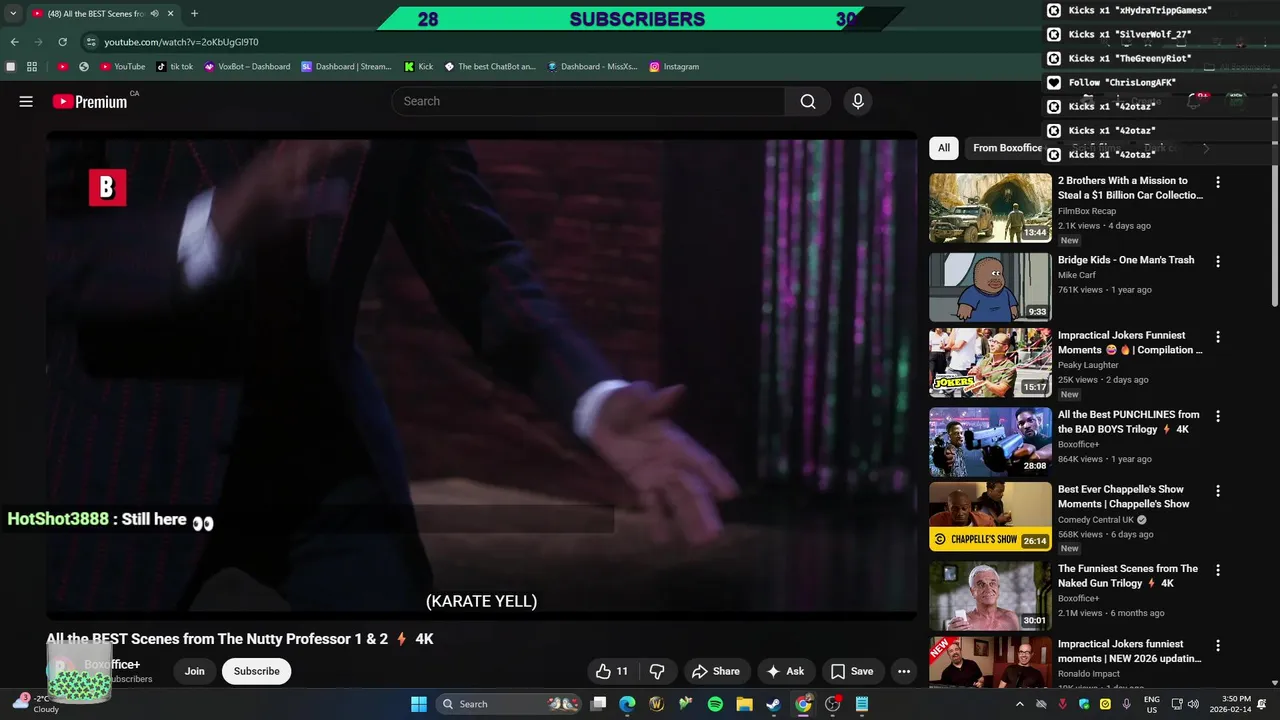Viewport: 1280px width, 720px height.
Task: Open Microsoft Edge from the taskbar
Action: pyautogui.click(x=627, y=704)
